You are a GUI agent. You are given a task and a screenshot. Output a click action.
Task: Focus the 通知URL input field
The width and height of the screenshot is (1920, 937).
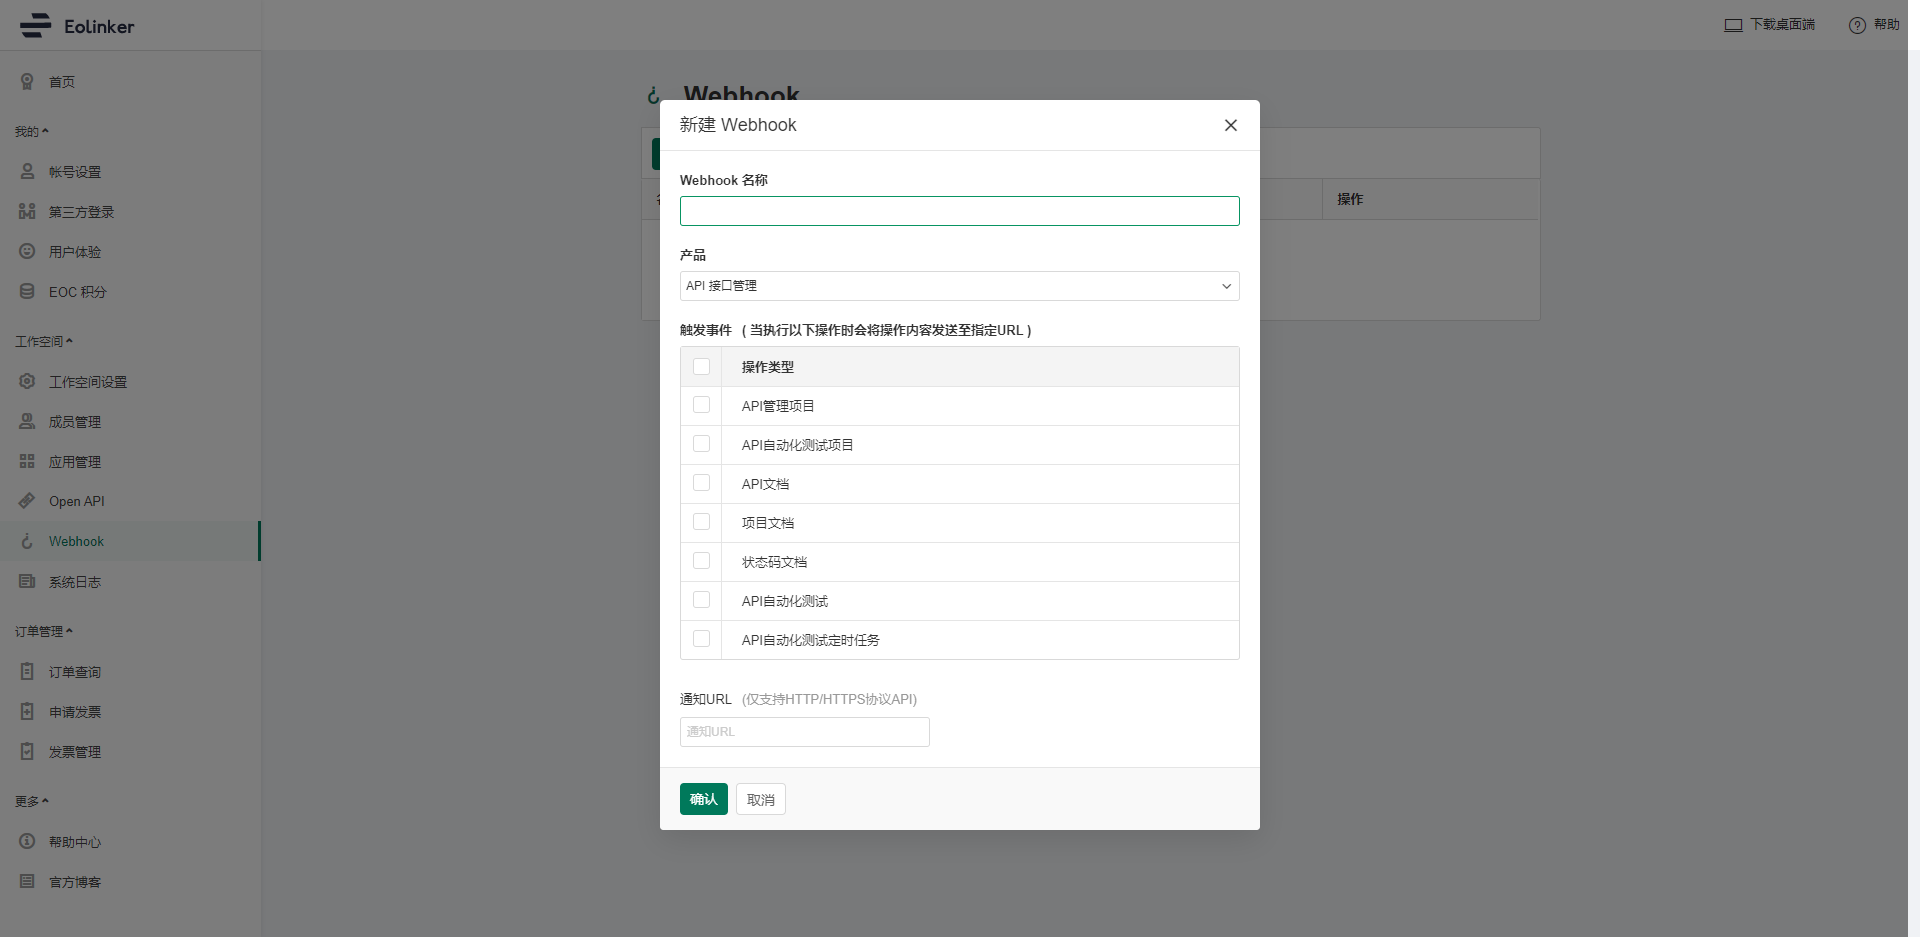coord(805,732)
